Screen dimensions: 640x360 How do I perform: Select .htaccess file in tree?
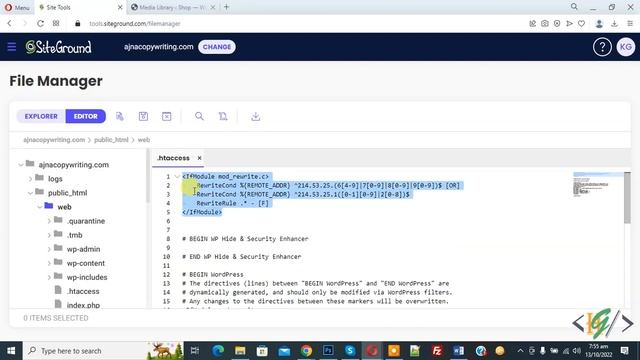pos(83,291)
